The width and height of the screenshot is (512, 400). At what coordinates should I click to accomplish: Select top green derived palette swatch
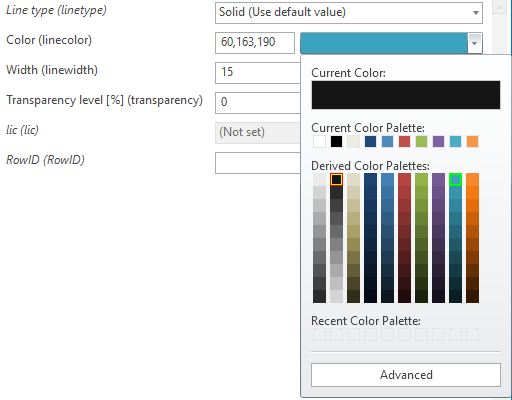[x=421, y=179]
